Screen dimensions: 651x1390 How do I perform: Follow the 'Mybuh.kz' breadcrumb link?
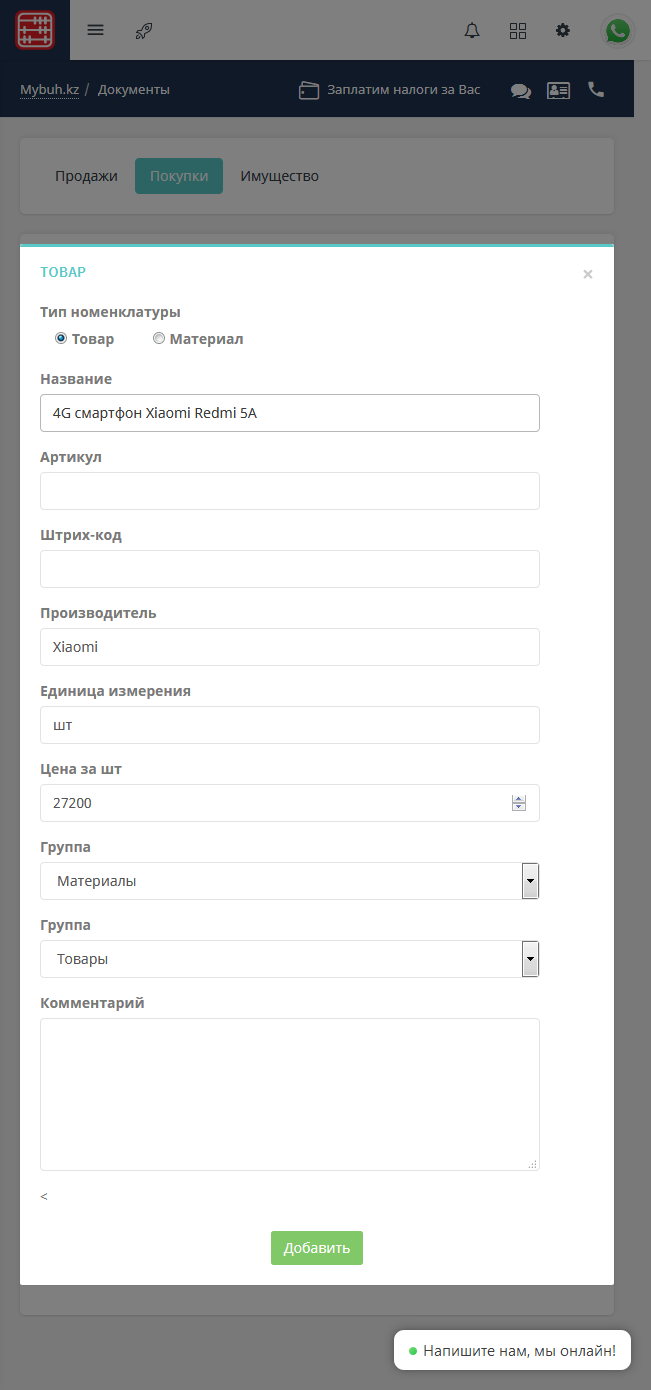pyautogui.click(x=48, y=89)
